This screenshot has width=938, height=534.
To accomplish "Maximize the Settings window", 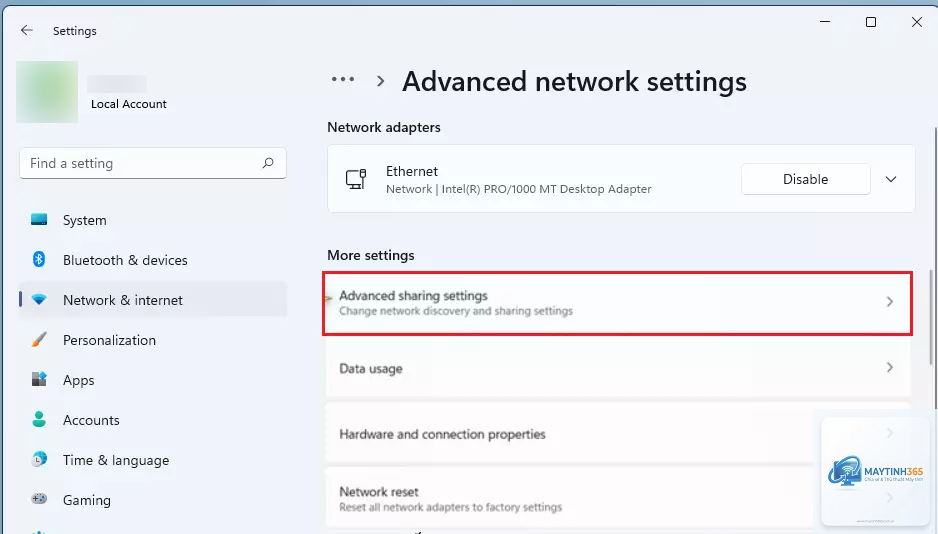I will tap(871, 22).
